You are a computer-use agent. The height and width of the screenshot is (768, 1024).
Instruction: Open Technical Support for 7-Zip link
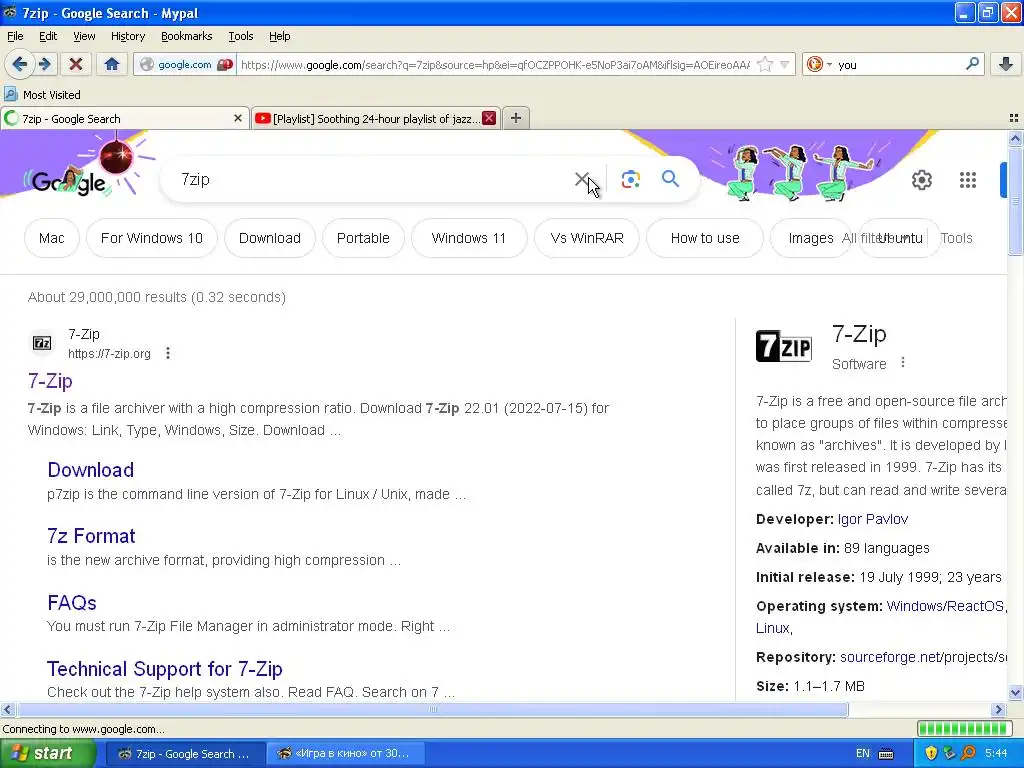click(x=165, y=669)
